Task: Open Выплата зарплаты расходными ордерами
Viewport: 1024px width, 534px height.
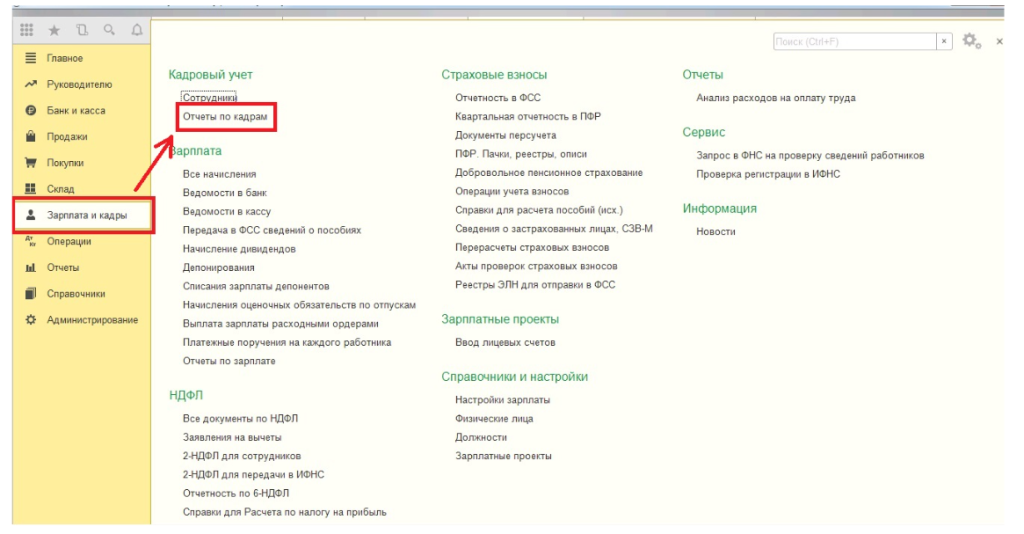Action: [281, 323]
